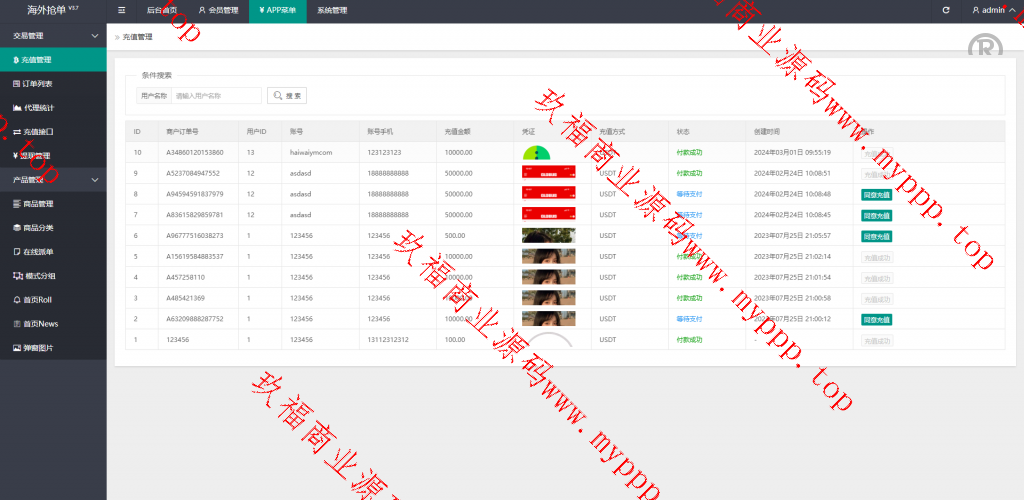This screenshot has height=500, width=1024.
Task: Click 同意充值 for order A63209888287752
Action: (876, 319)
